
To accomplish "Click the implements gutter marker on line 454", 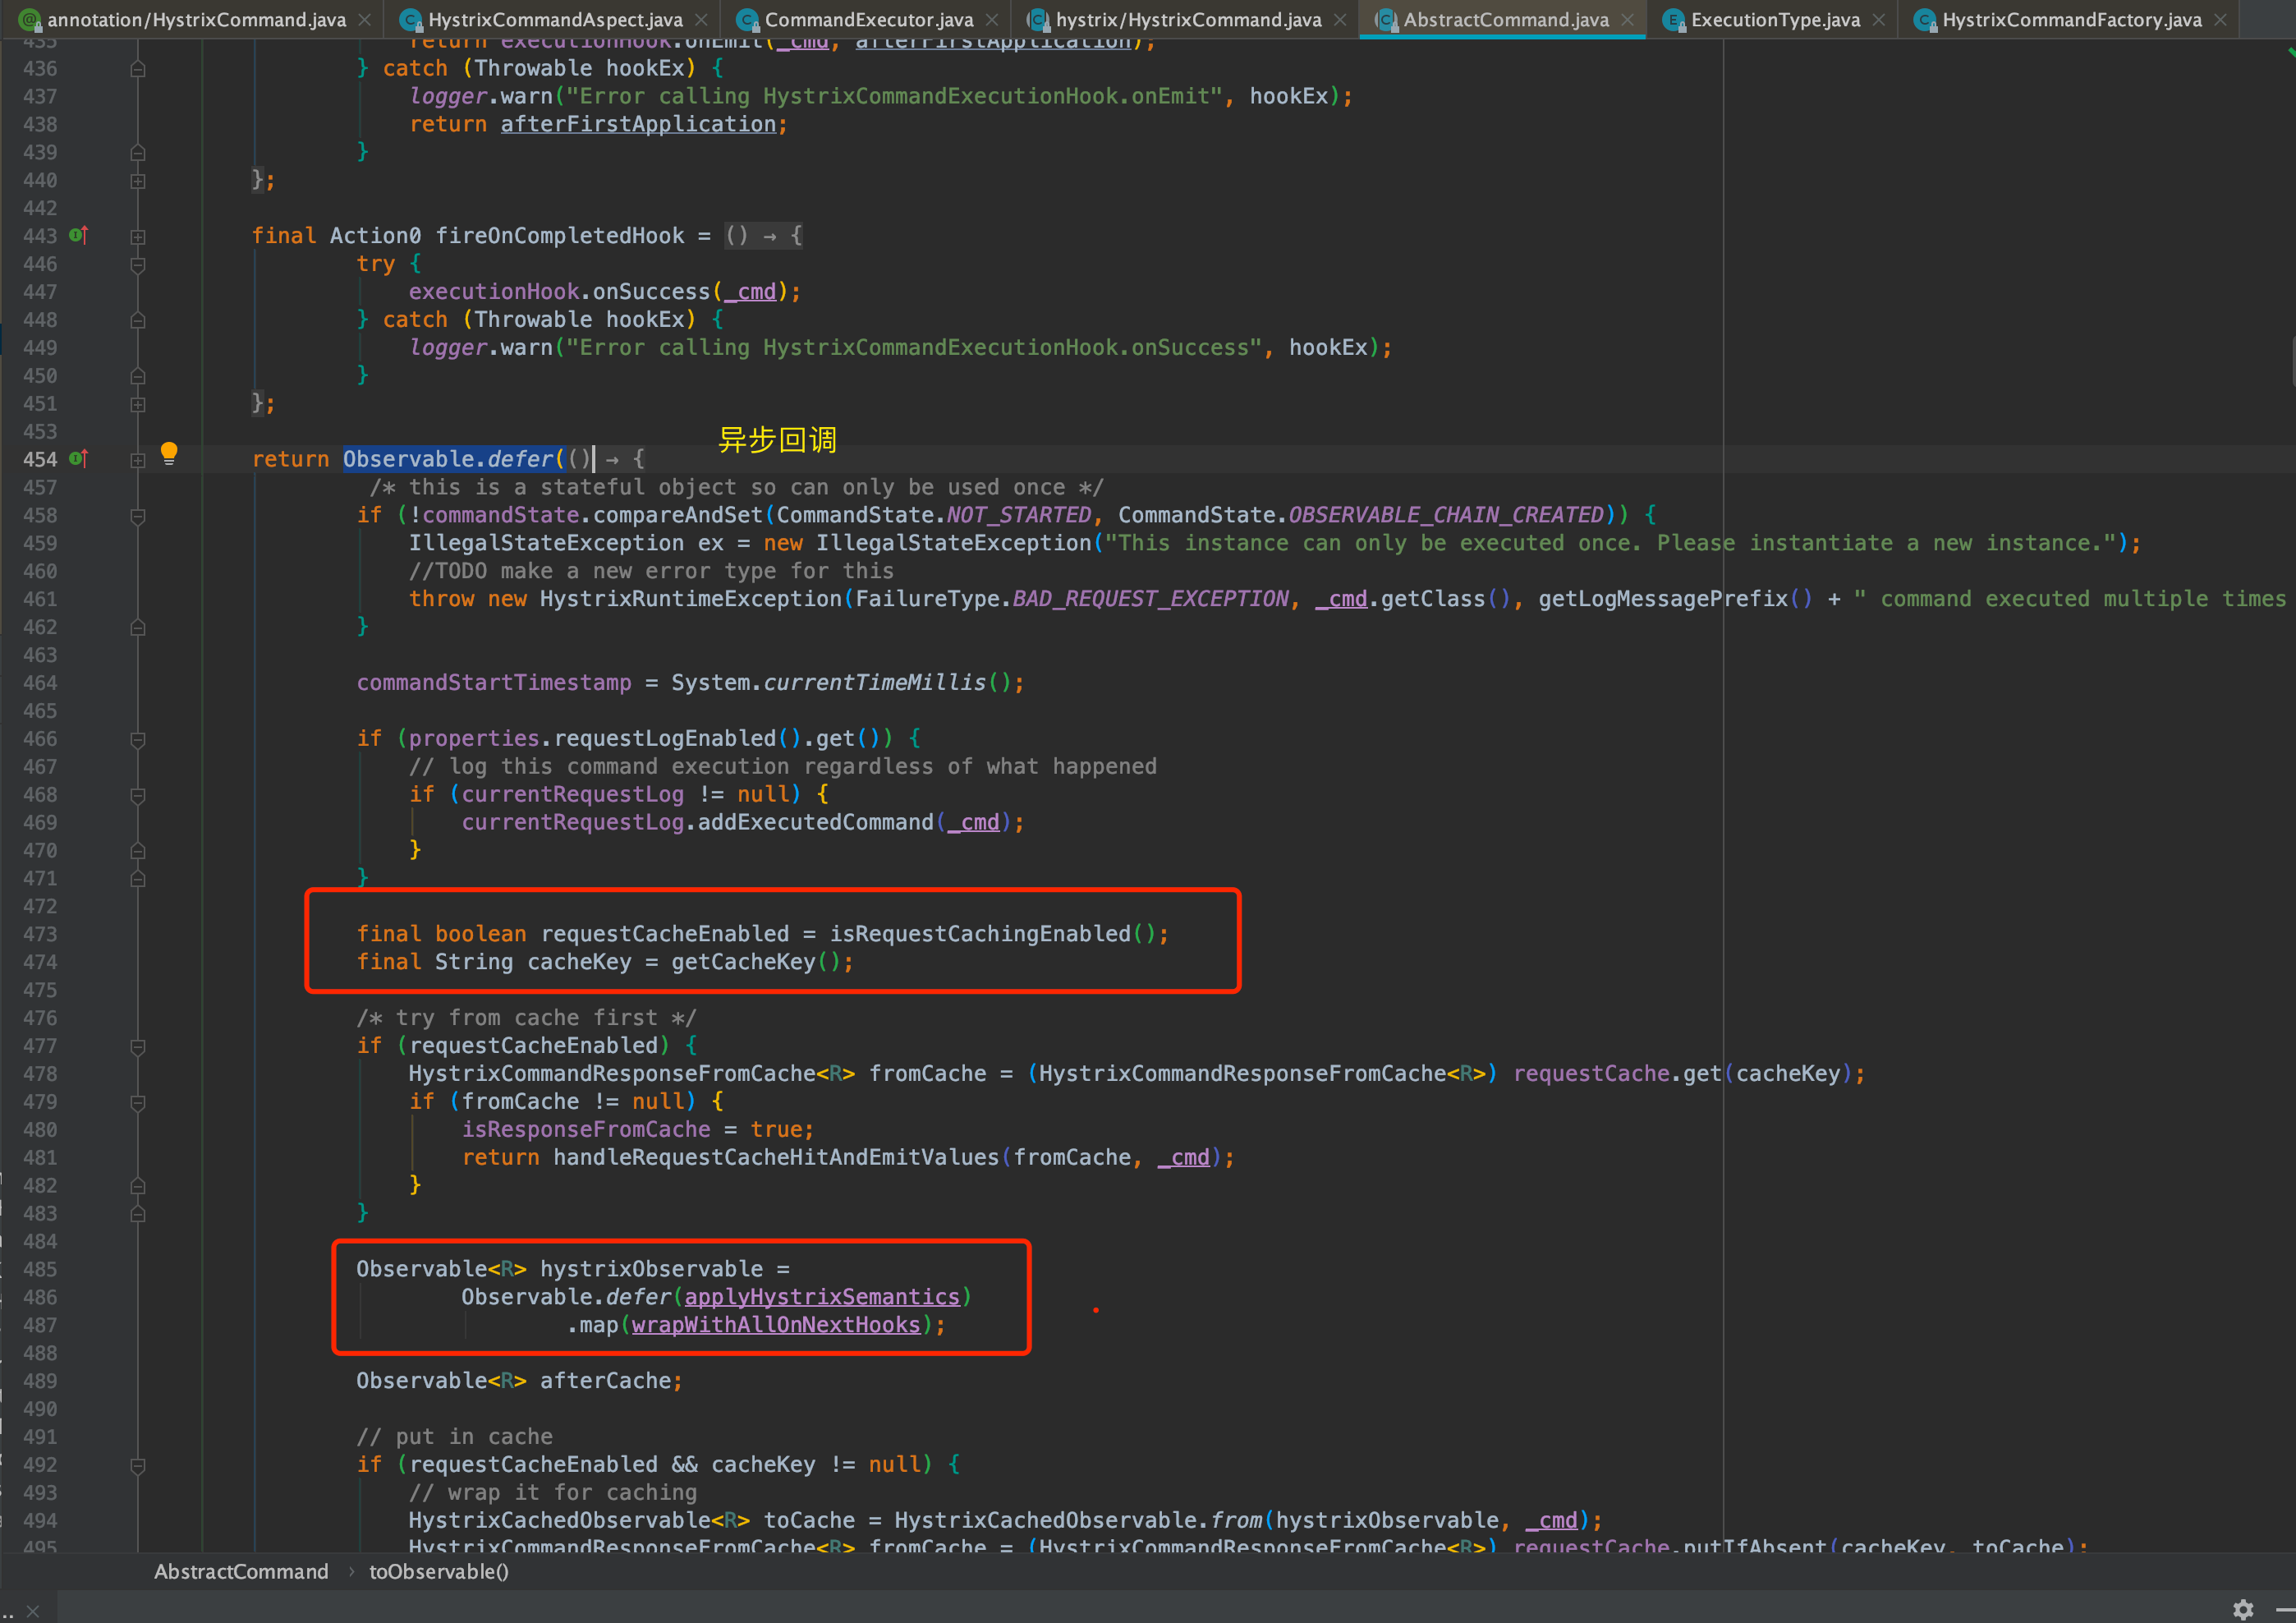I will click(78, 459).
